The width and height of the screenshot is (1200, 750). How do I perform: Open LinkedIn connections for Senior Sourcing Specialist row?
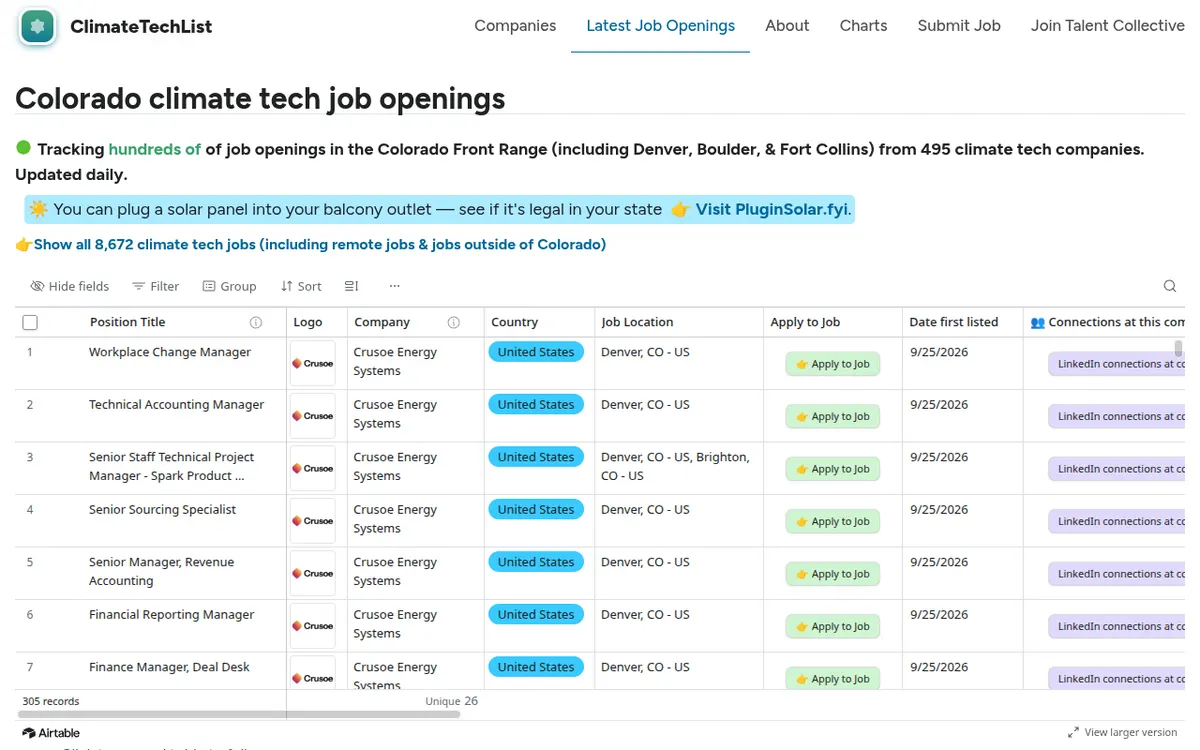1116,521
